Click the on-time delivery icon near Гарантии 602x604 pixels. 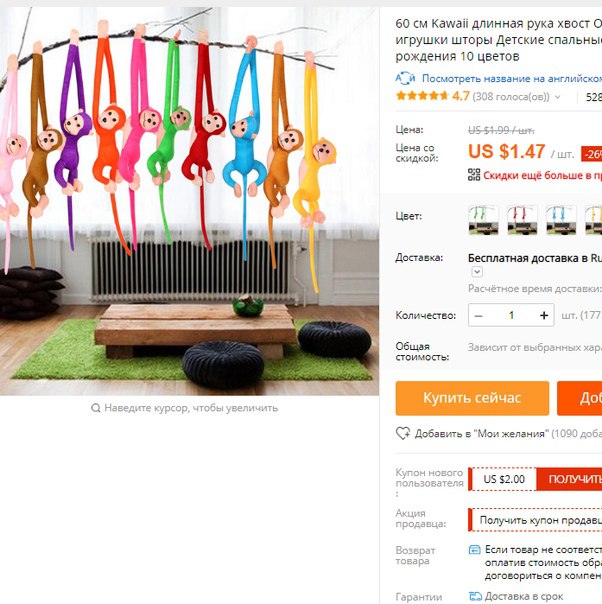coord(475,596)
